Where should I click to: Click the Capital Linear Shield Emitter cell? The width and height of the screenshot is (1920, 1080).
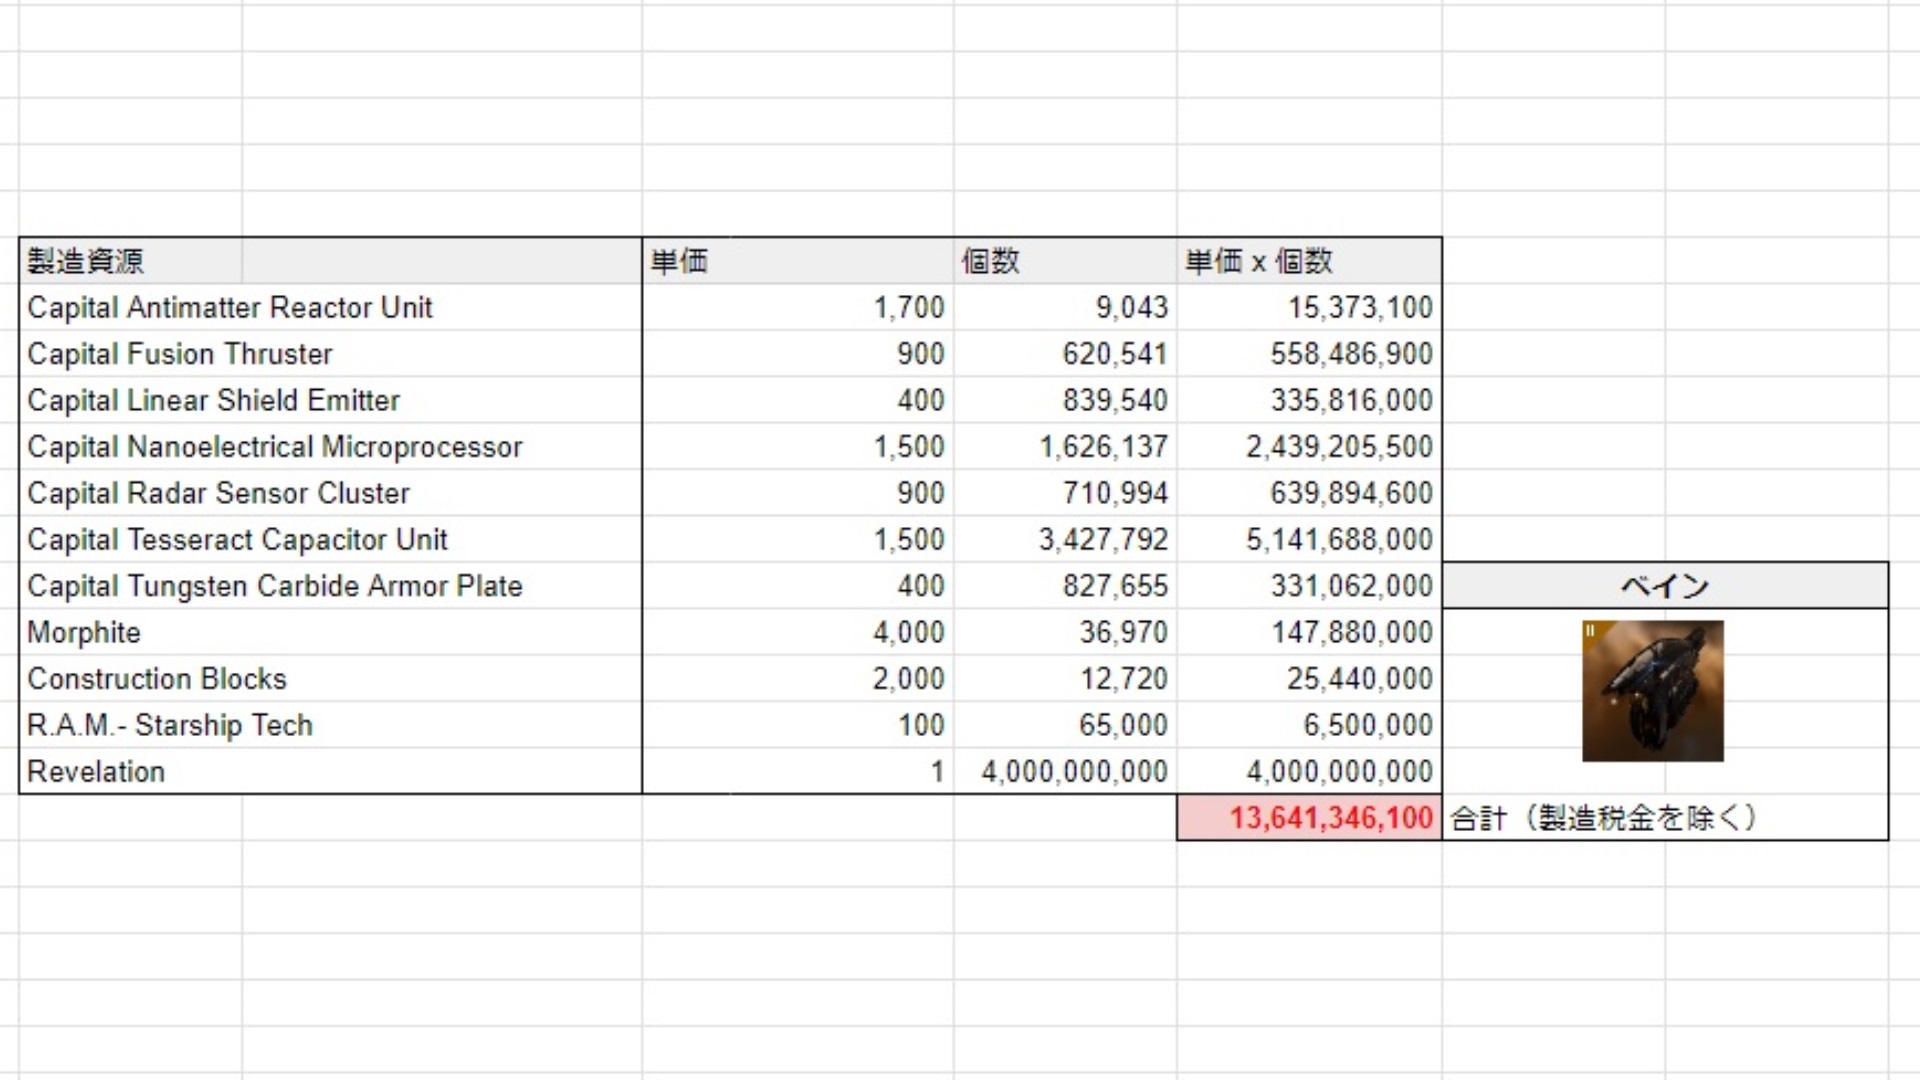tap(330, 400)
